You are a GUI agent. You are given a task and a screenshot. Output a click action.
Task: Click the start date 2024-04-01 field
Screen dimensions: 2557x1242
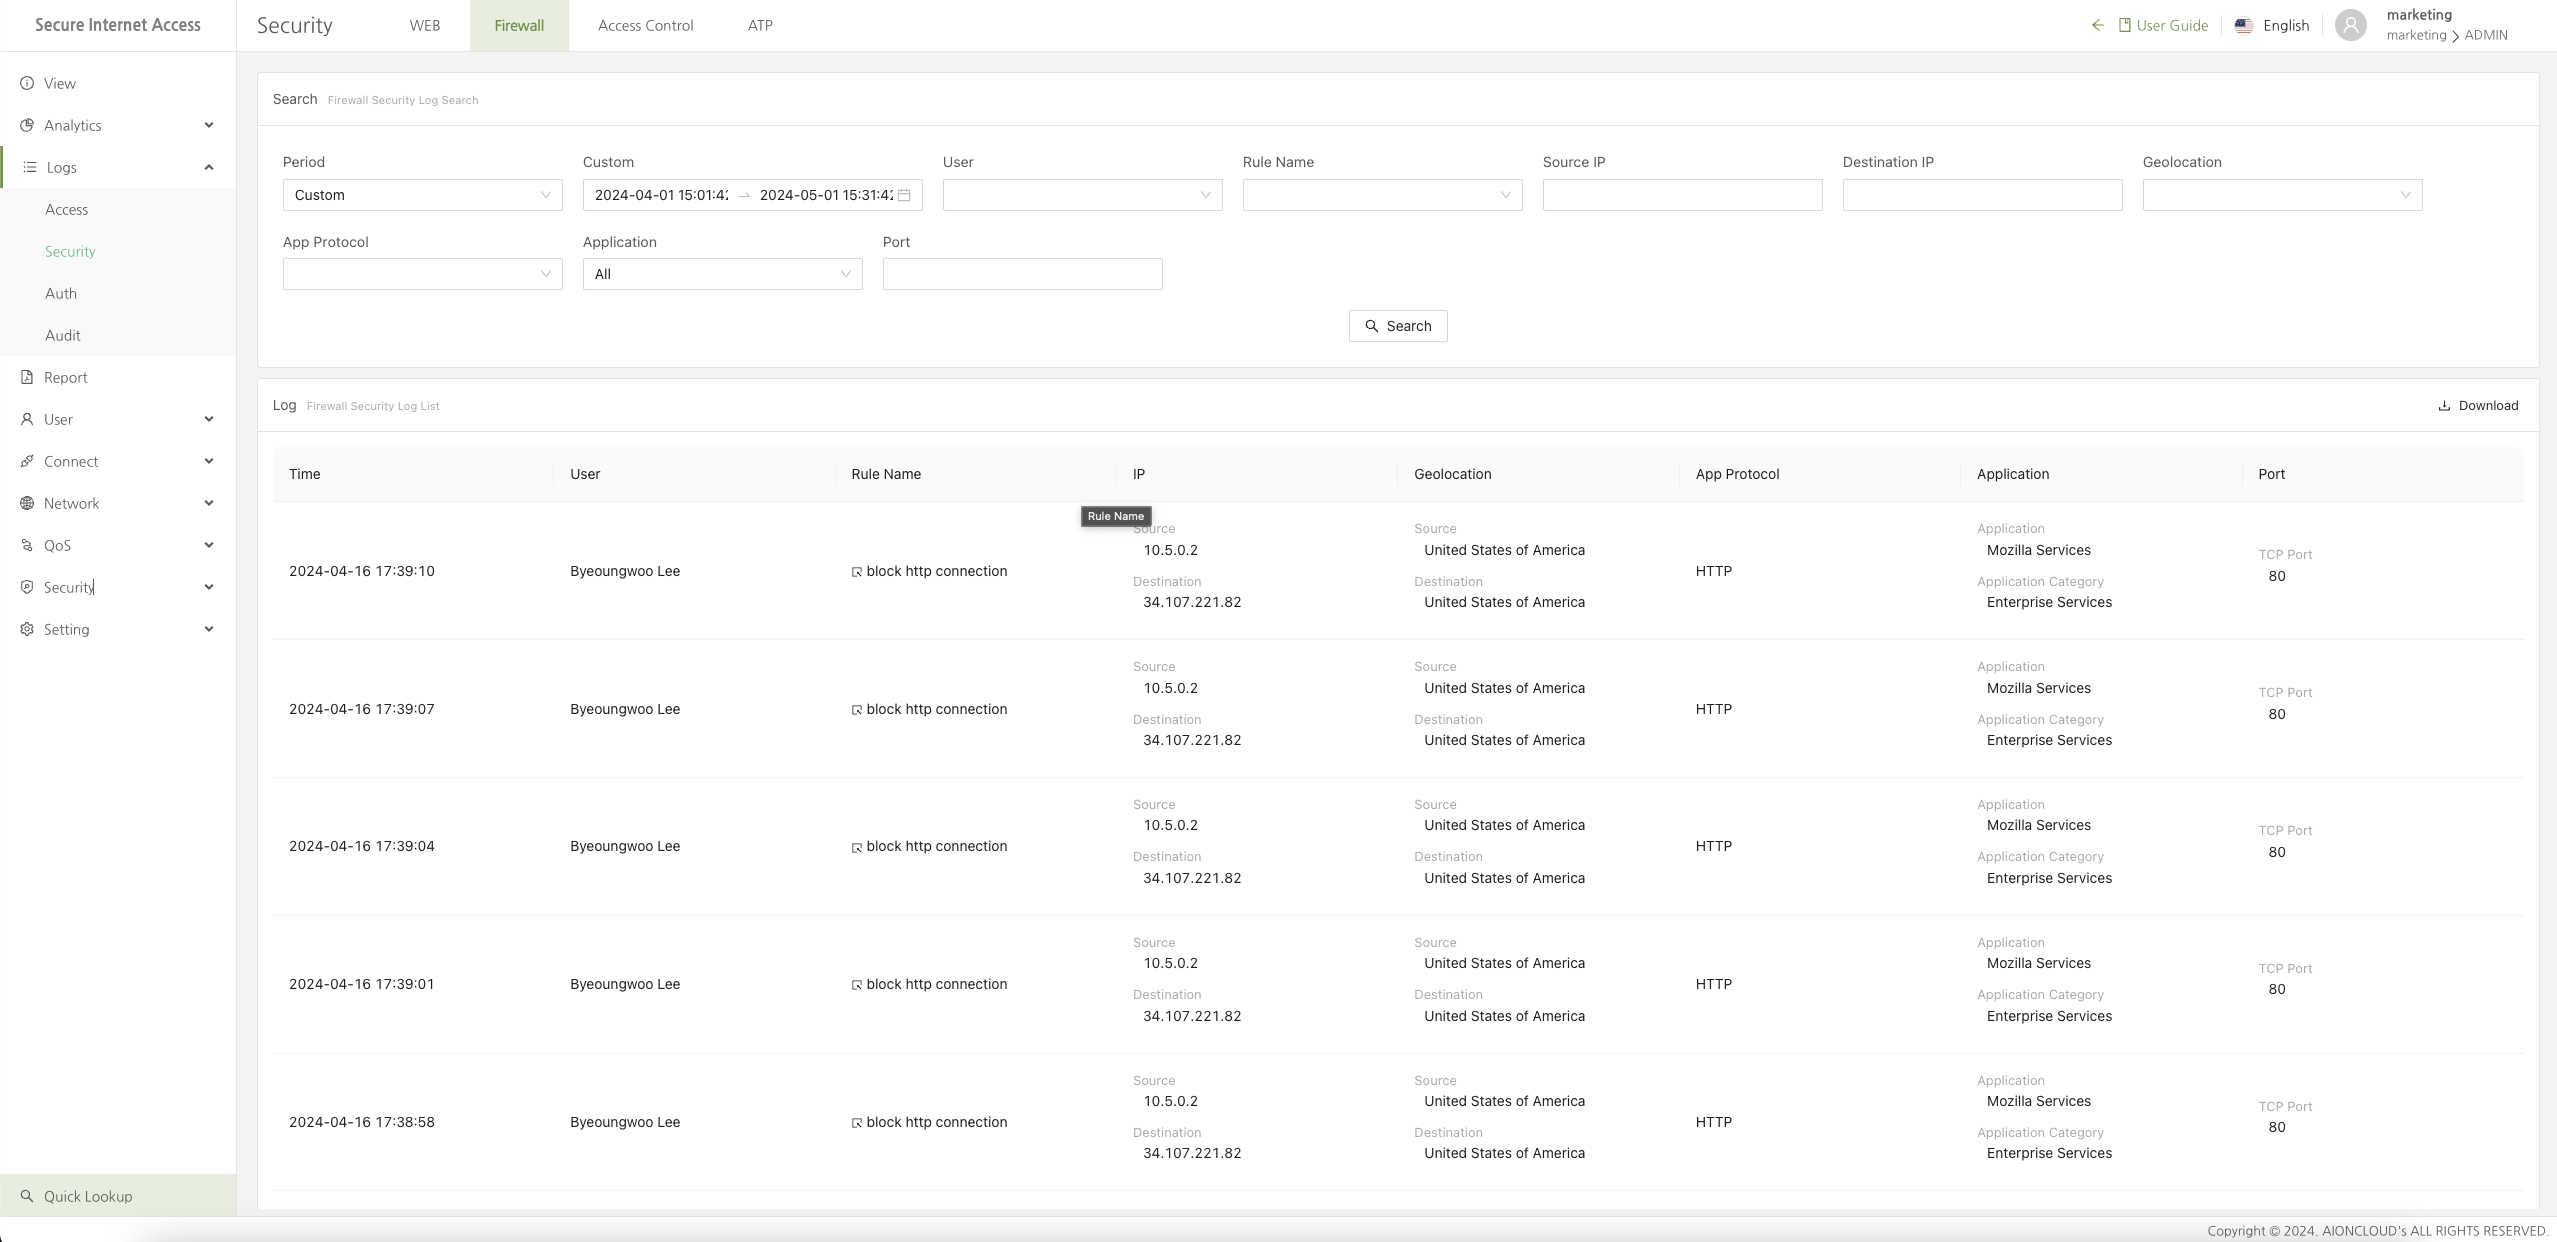[x=661, y=195]
